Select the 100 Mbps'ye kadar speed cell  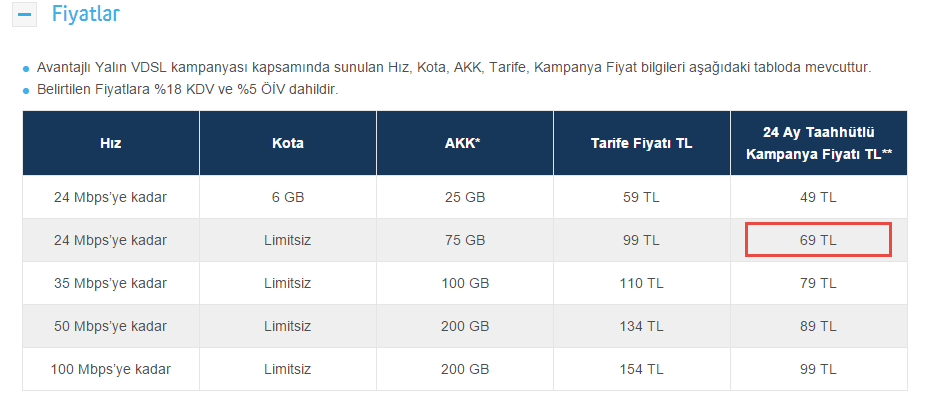coord(111,369)
